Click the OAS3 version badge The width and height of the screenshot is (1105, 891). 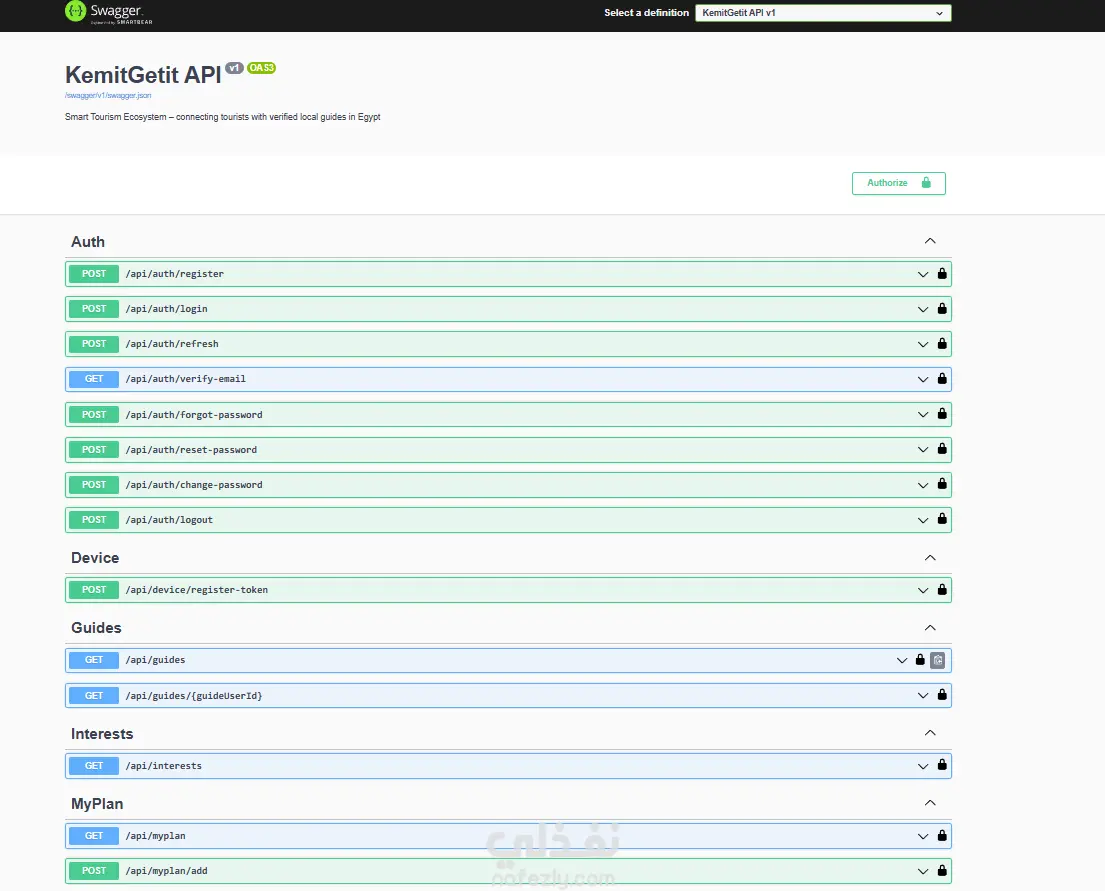pos(261,68)
